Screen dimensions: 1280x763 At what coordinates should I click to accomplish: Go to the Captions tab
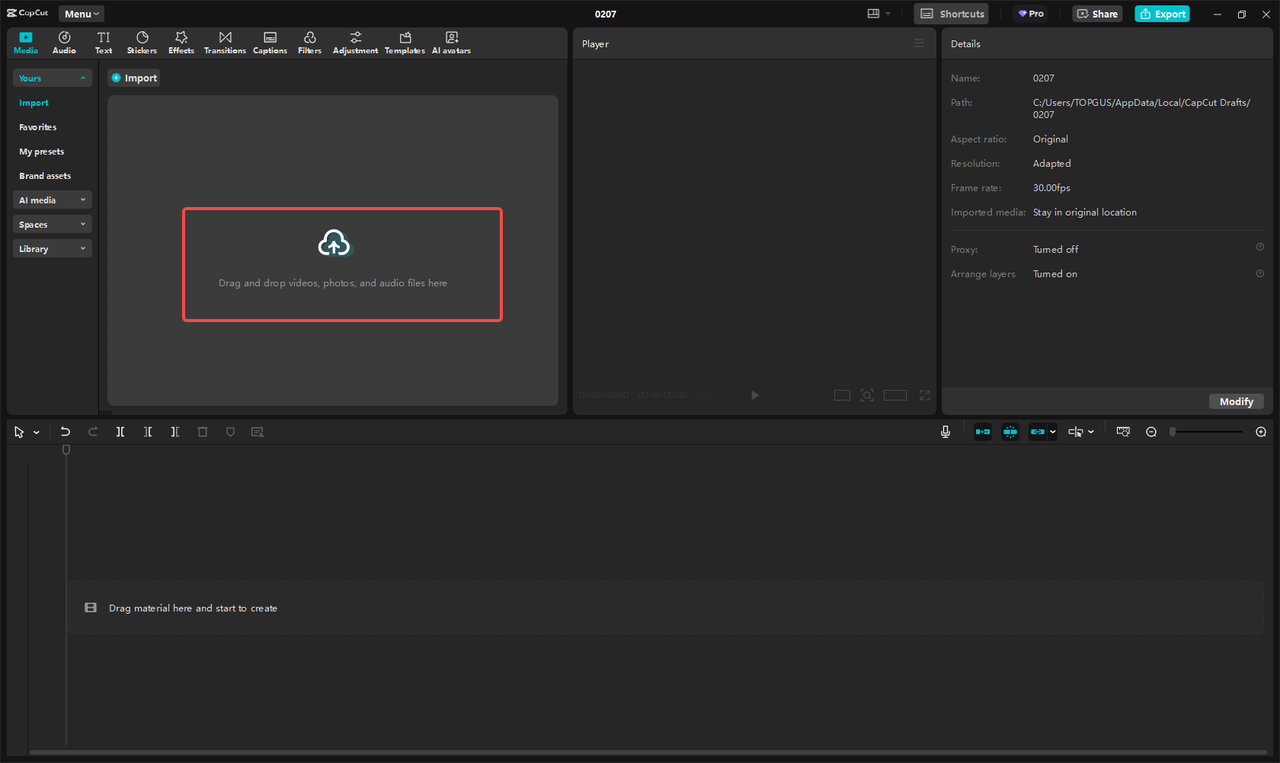point(270,43)
